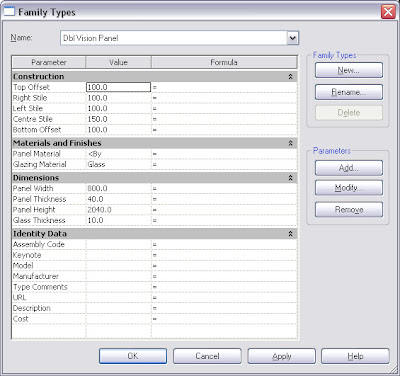The width and height of the screenshot is (400, 376).
Task: Select the Panel Thickness parameter label
Action: 40,199
